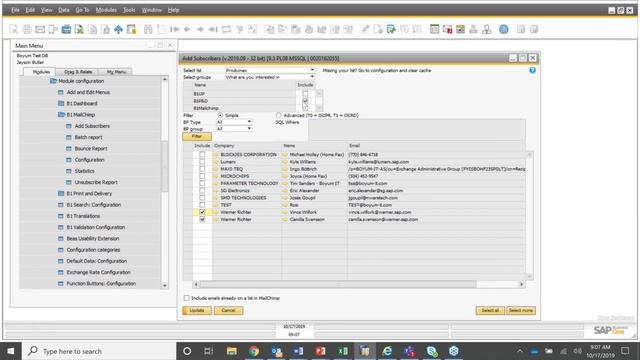
Task: Open the Modules menu
Action: (x=106, y=10)
